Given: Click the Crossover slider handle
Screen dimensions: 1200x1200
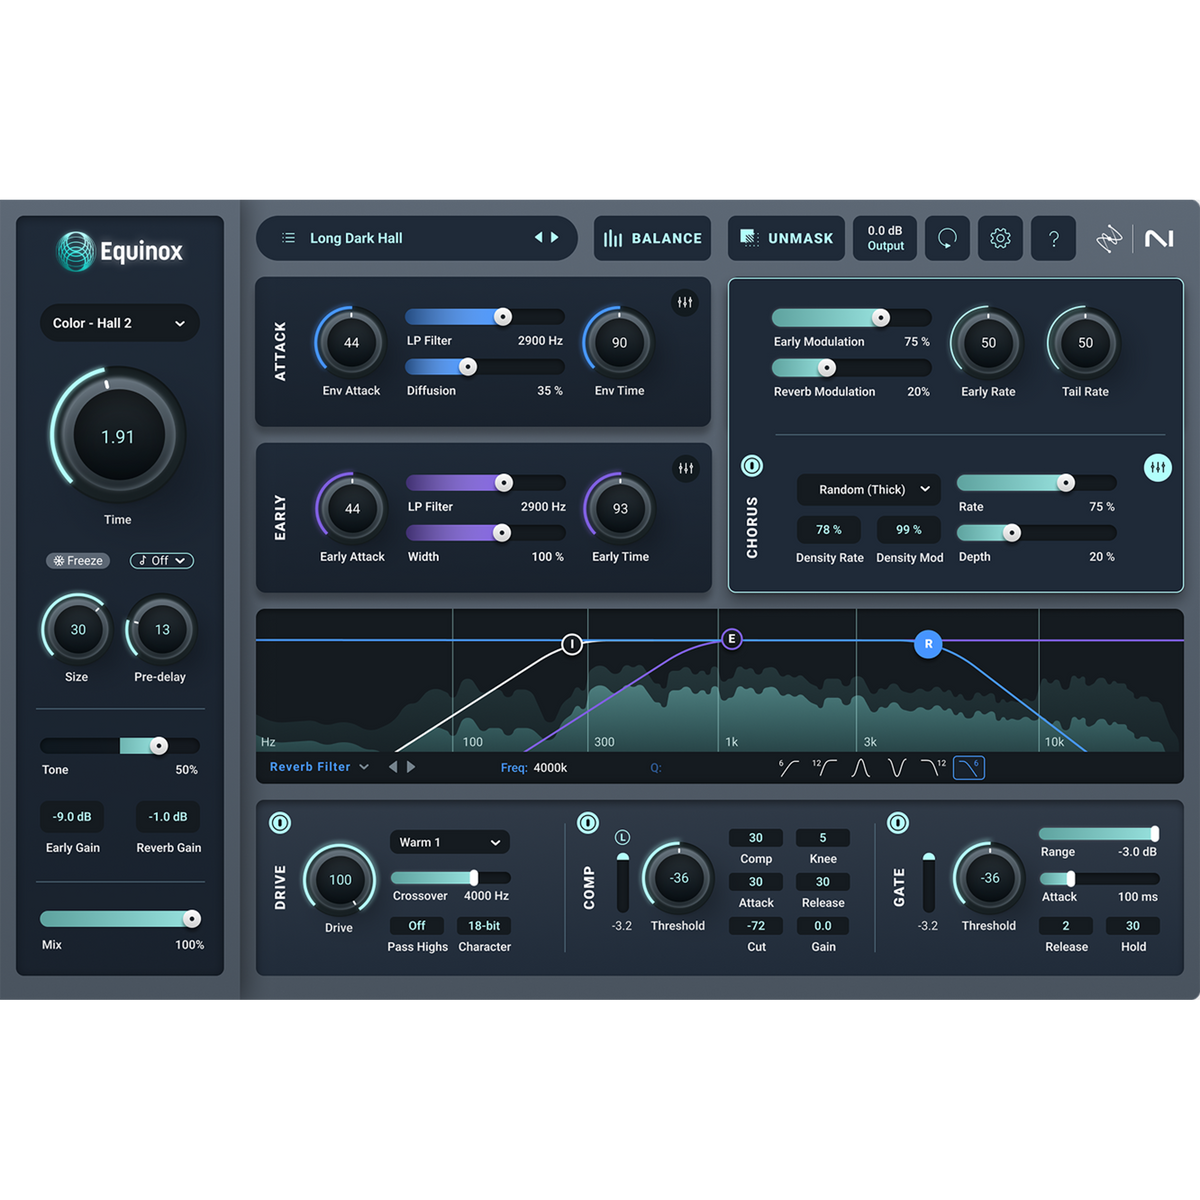Looking at the screenshot, I should 474,878.
